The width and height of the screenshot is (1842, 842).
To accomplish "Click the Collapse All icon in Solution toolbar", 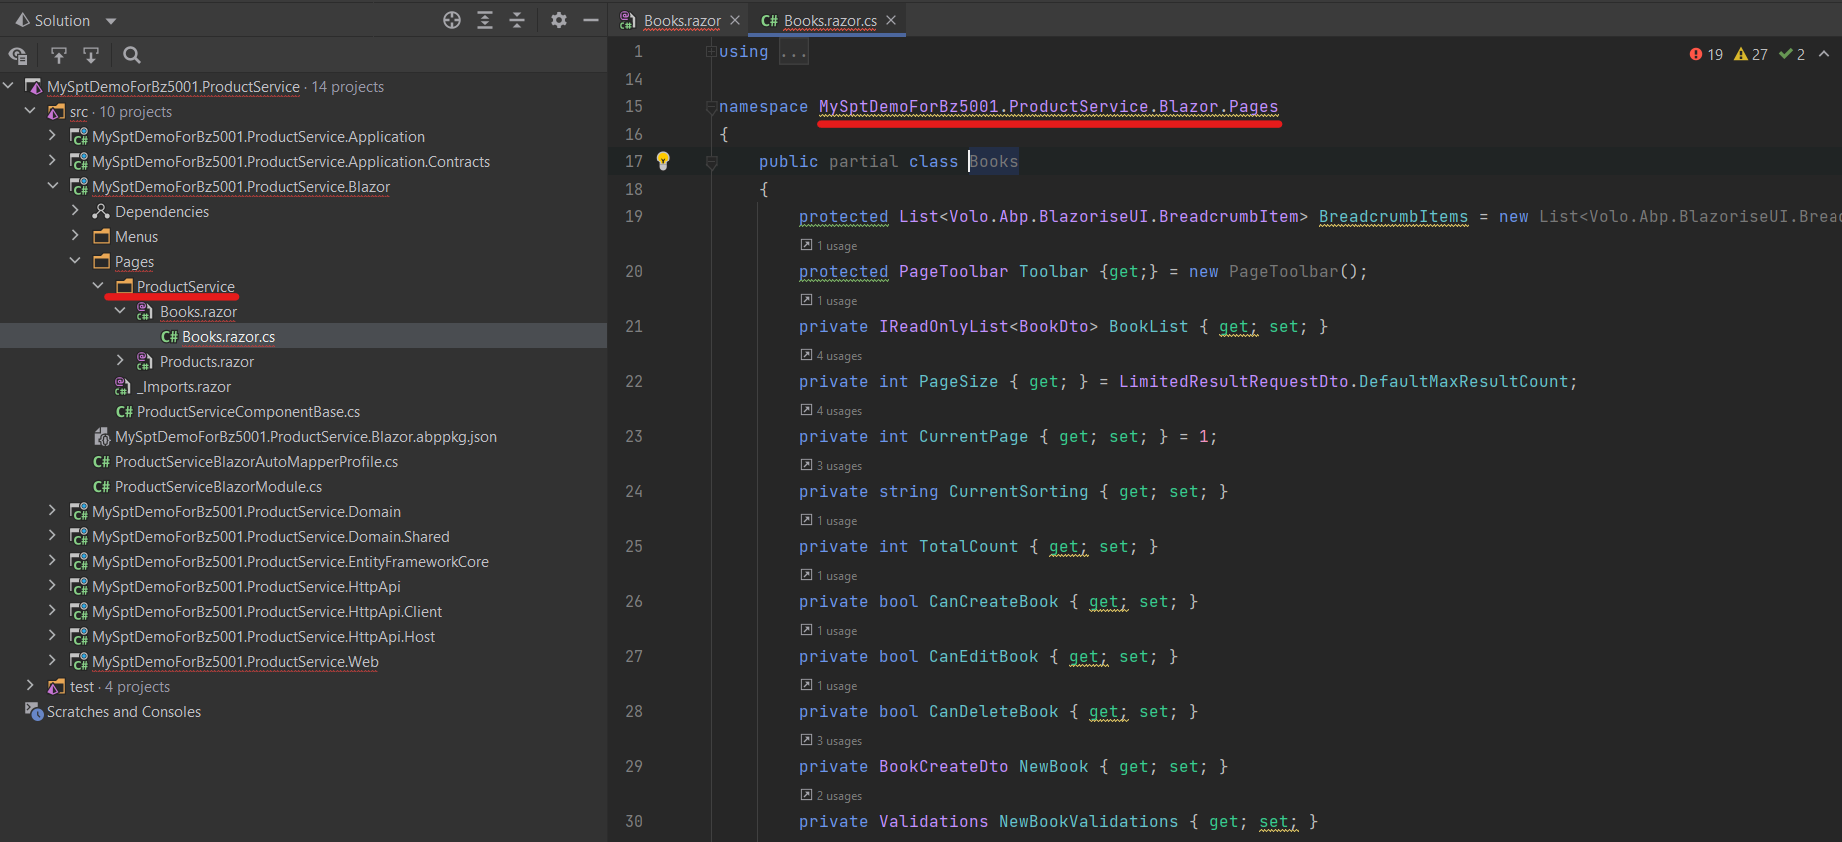I will [x=517, y=20].
